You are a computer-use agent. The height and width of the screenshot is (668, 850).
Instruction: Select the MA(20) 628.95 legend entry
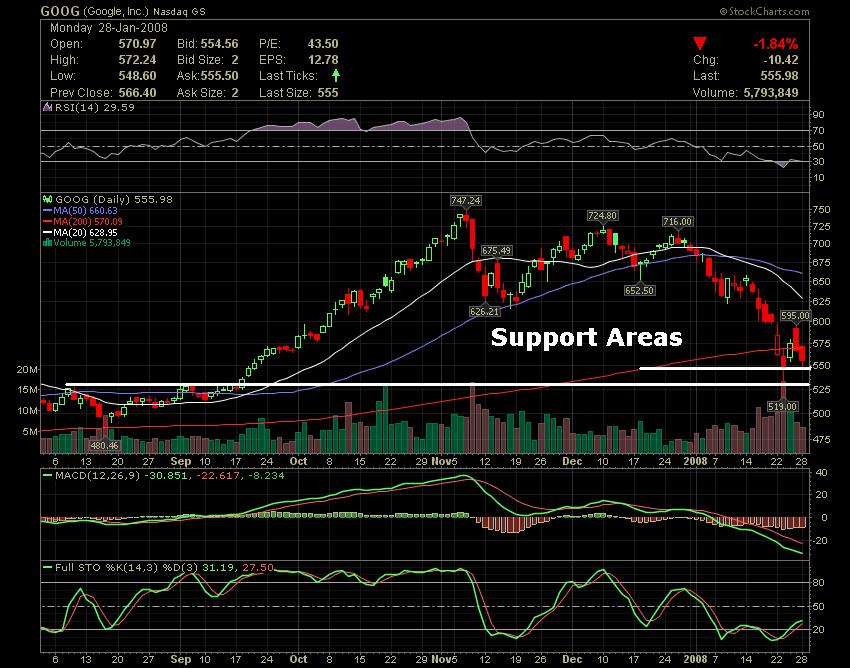[x=80, y=232]
